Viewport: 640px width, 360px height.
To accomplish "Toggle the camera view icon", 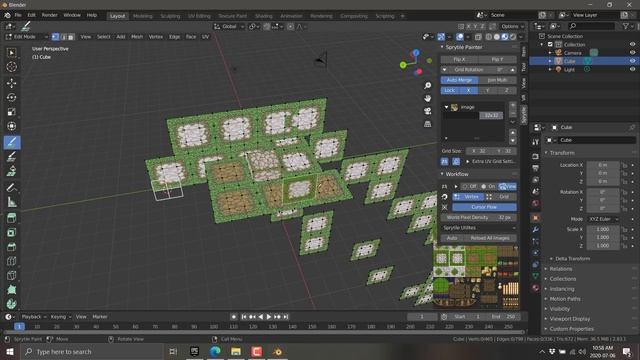I will point(427,111).
